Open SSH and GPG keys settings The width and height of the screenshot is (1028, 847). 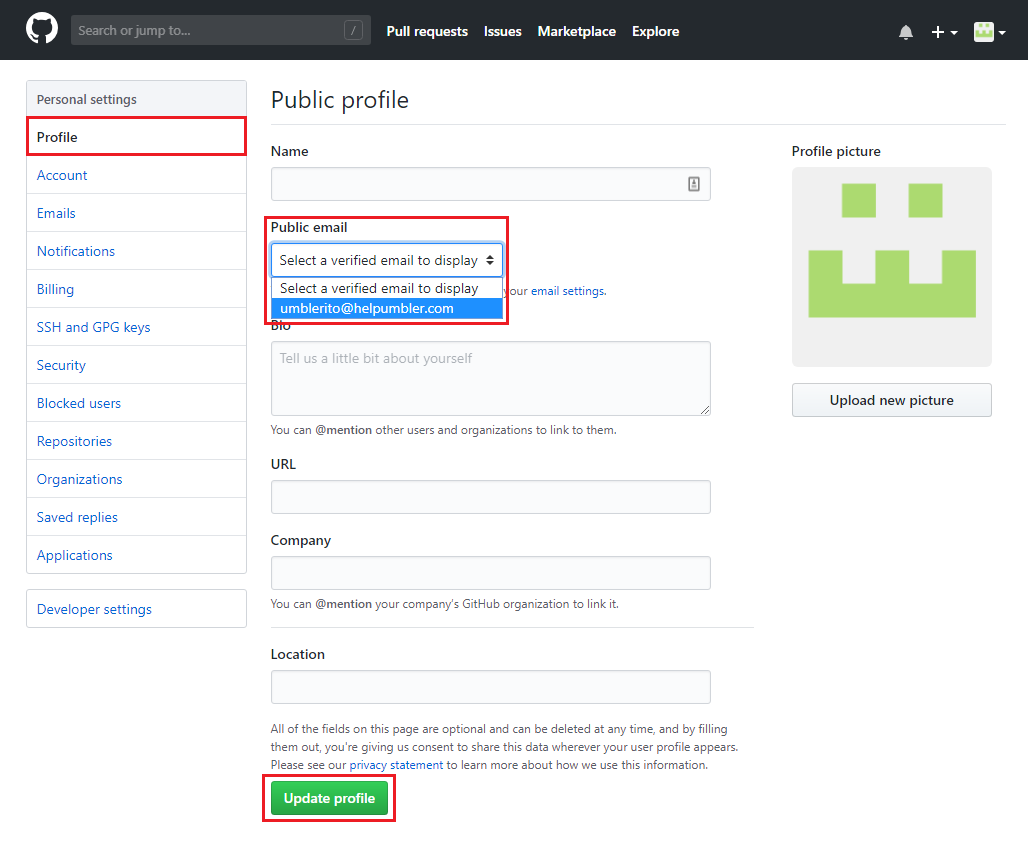[136, 327]
